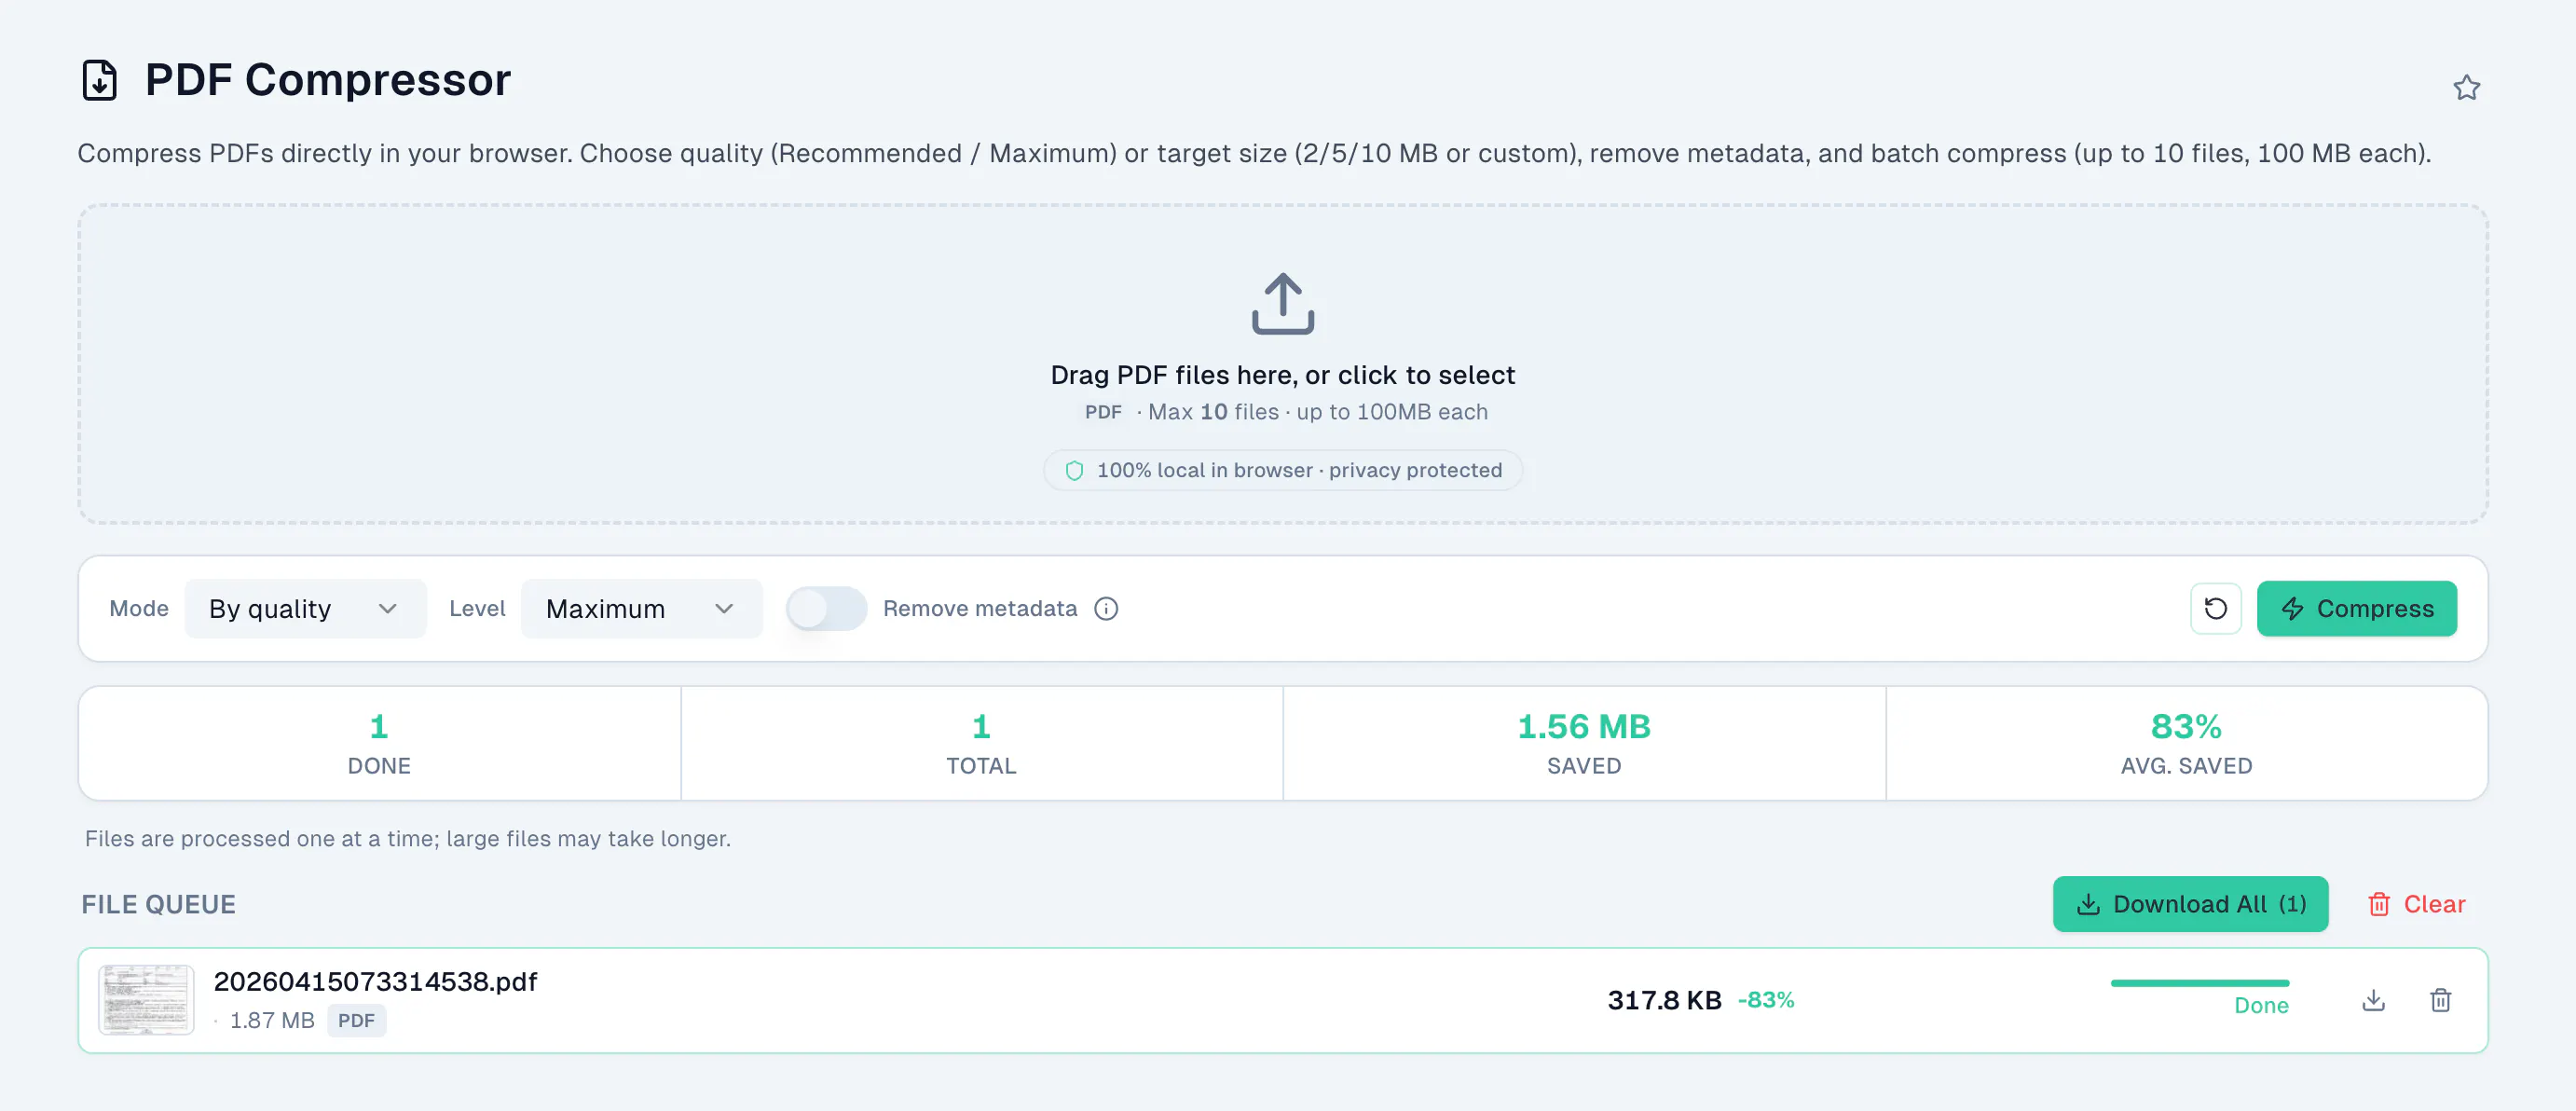Screen dimensions: 2576x1111
Task: Click the -83% reduction label
Action: [x=1766, y=1000]
